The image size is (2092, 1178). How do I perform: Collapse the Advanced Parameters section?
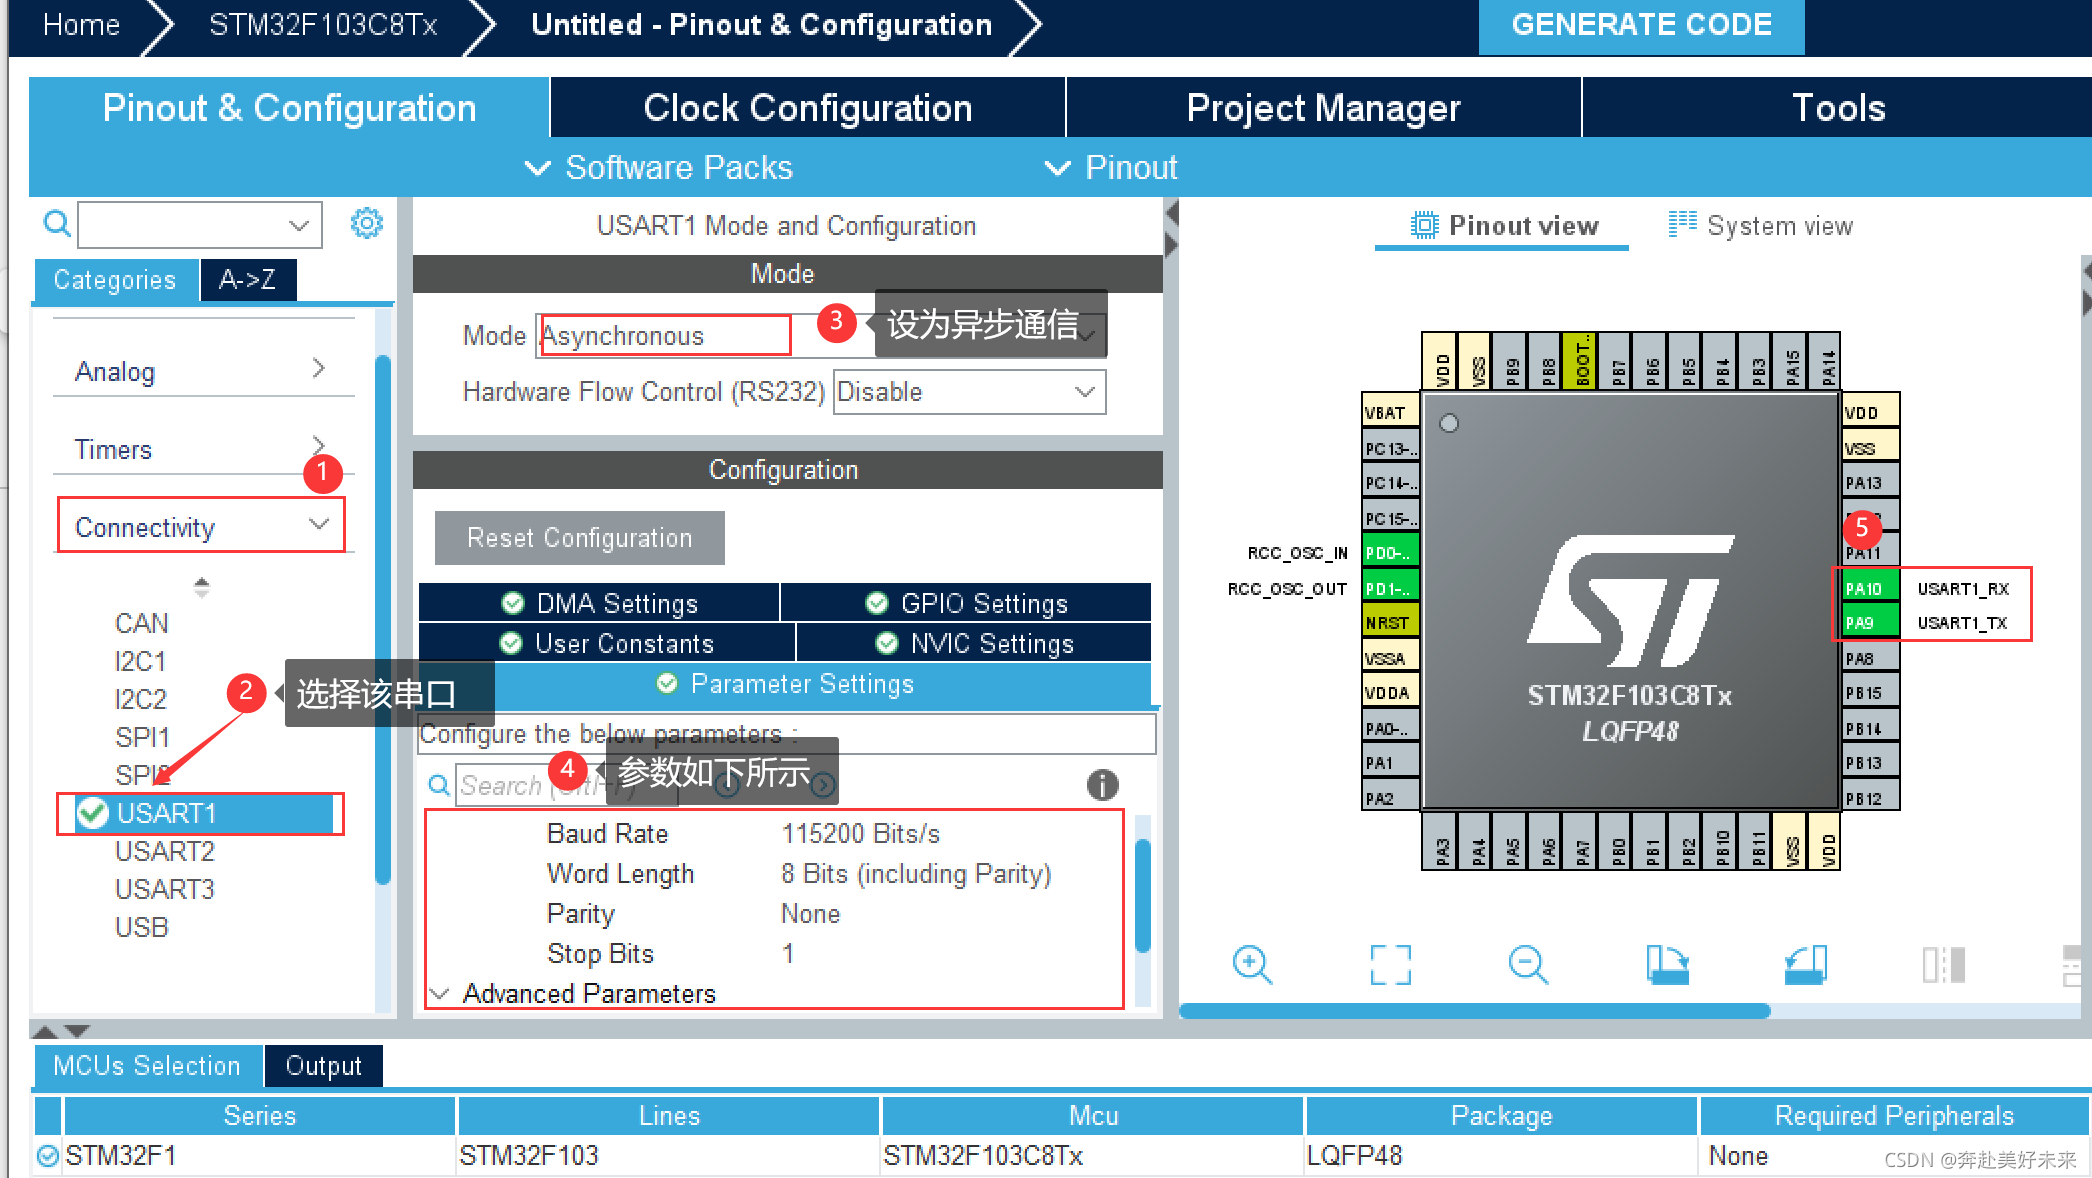pos(440,992)
